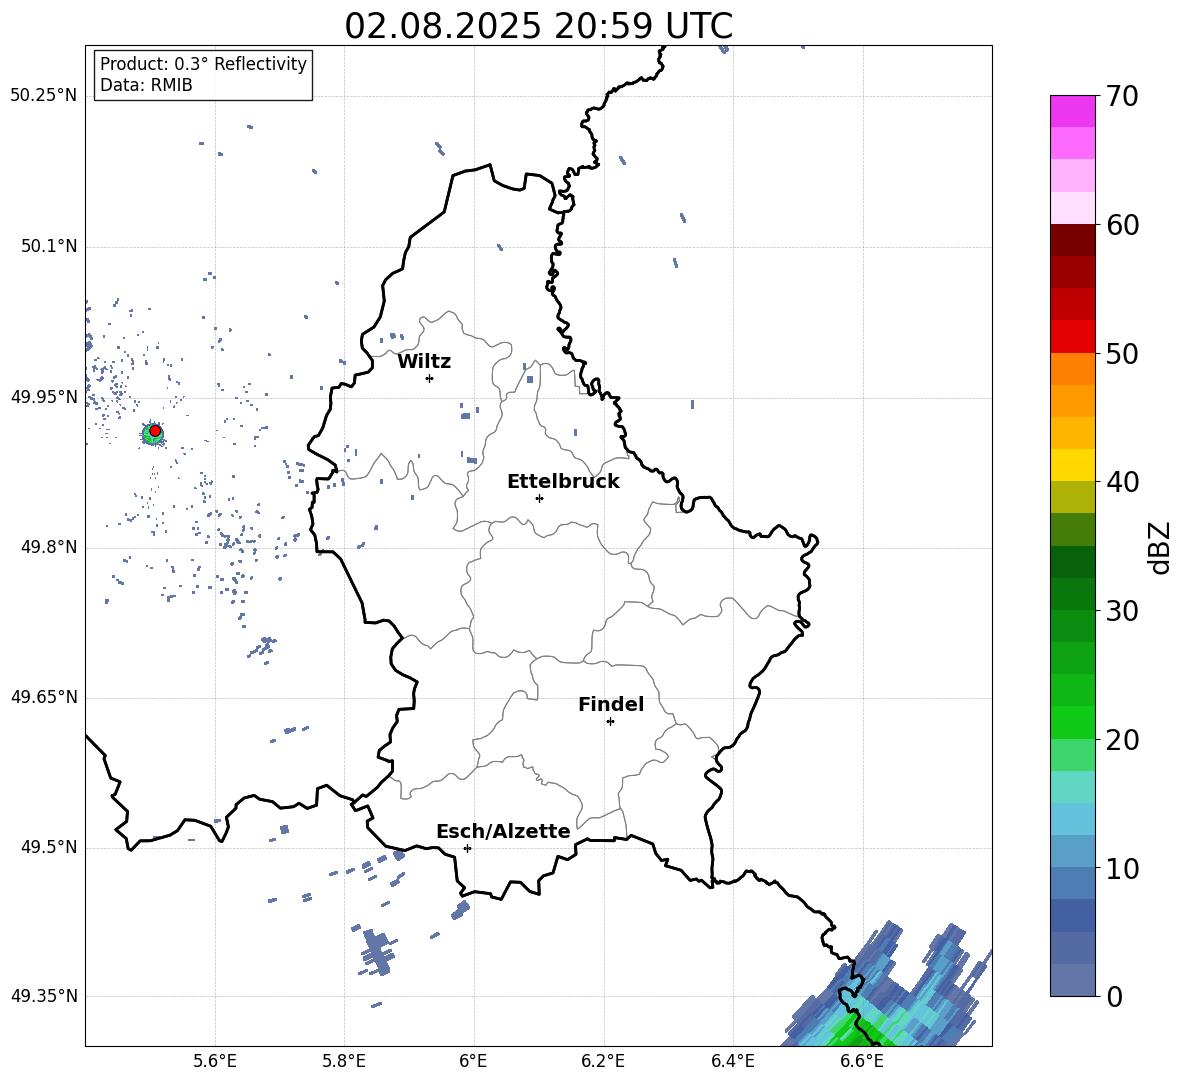Click the red radar site marker
The width and height of the screenshot is (1184, 1081).
(155, 431)
